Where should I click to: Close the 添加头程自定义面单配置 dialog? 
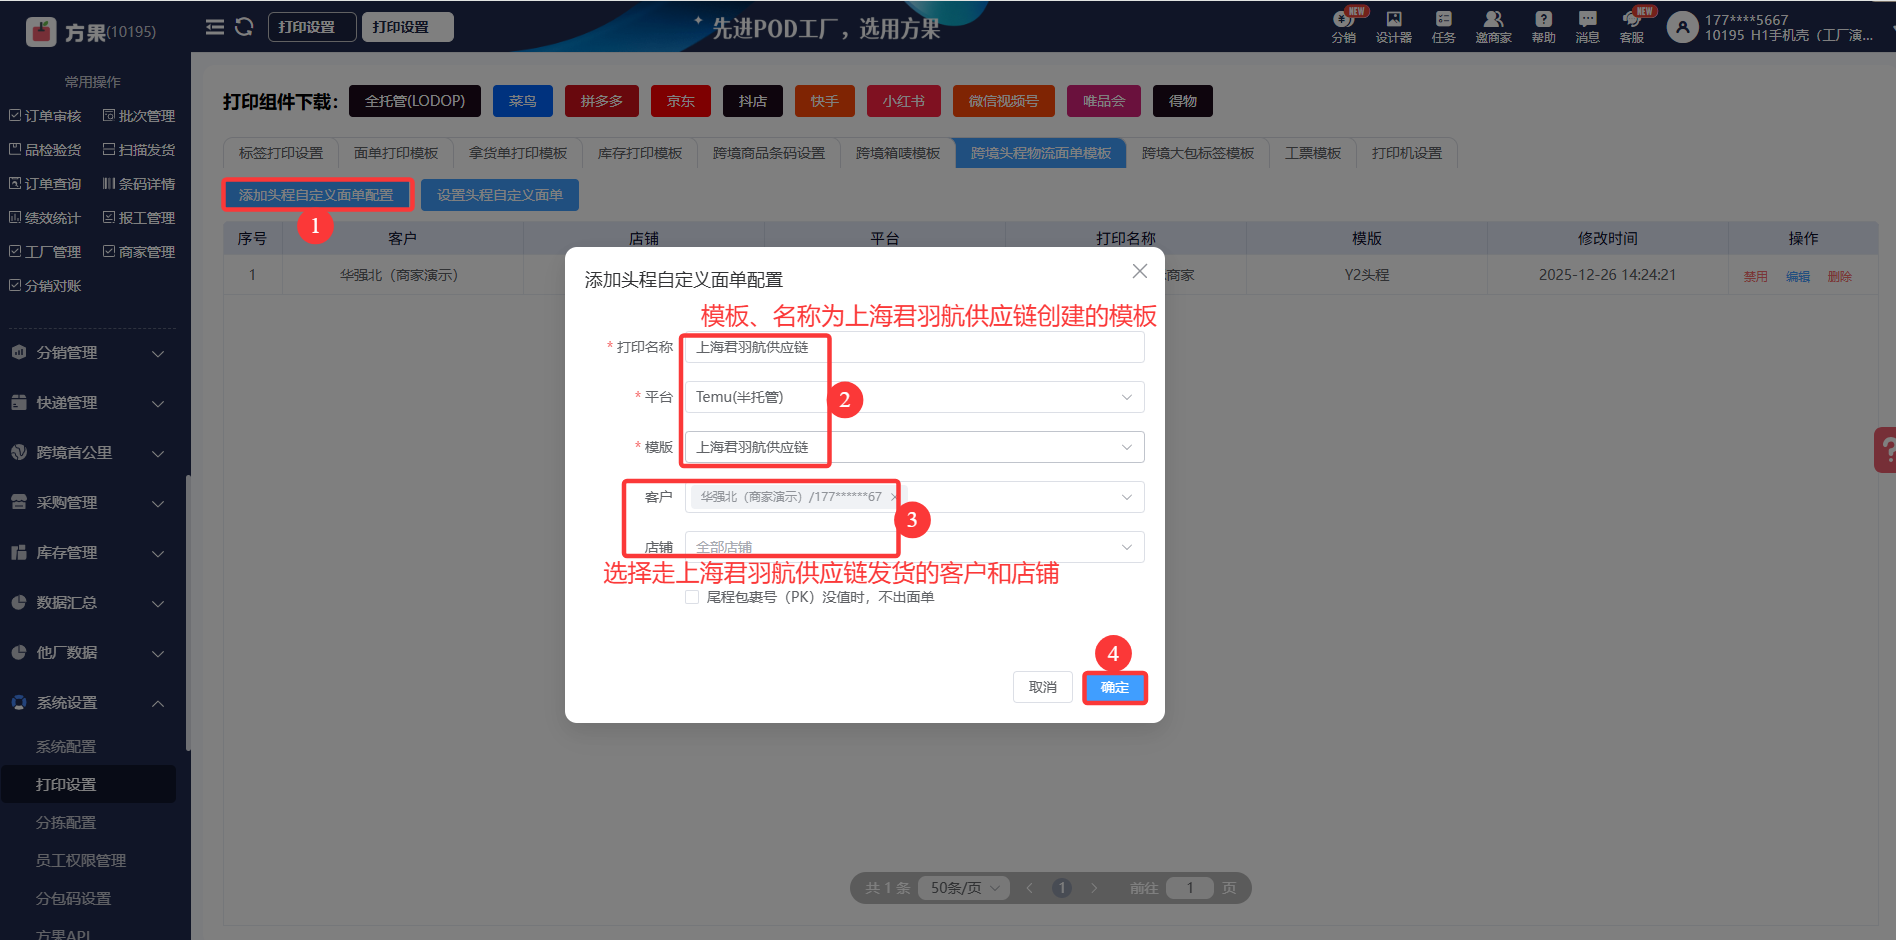(x=1139, y=272)
